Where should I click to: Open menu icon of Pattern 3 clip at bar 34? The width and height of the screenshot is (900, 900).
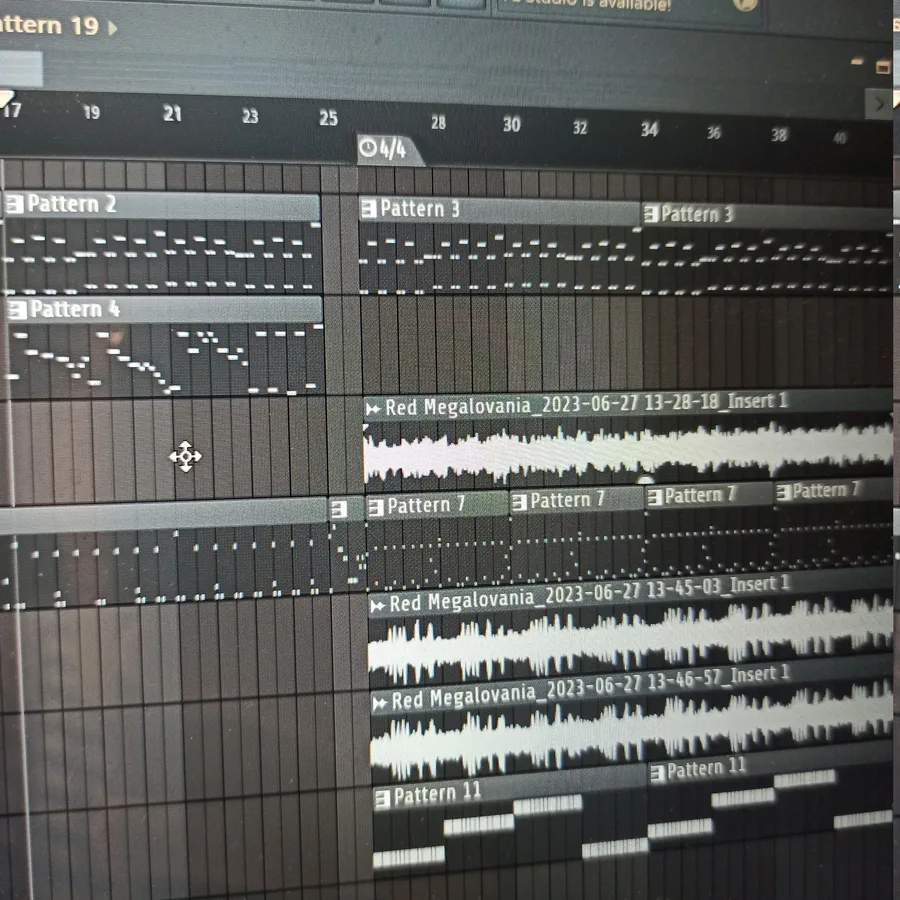pyautogui.click(x=650, y=215)
